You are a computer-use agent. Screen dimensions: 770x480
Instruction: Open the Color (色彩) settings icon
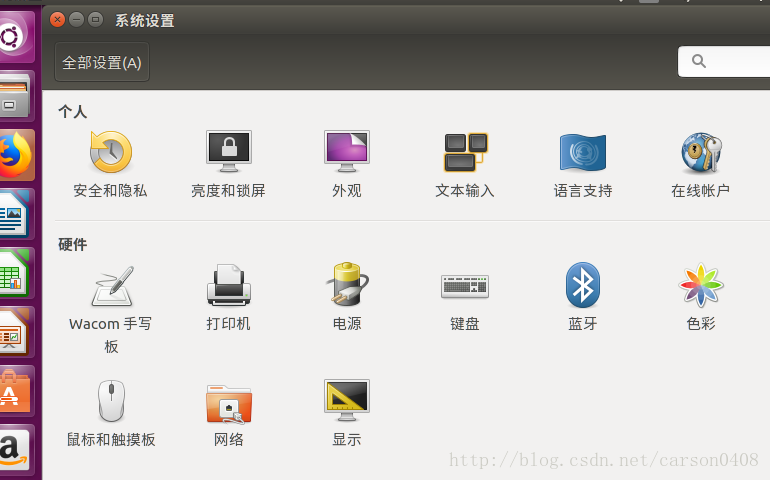coord(701,285)
